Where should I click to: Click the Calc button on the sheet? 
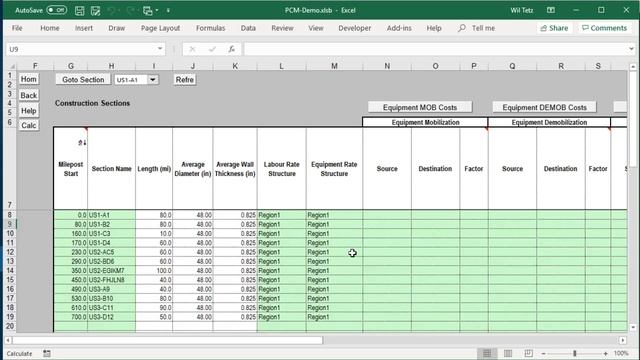click(29, 125)
